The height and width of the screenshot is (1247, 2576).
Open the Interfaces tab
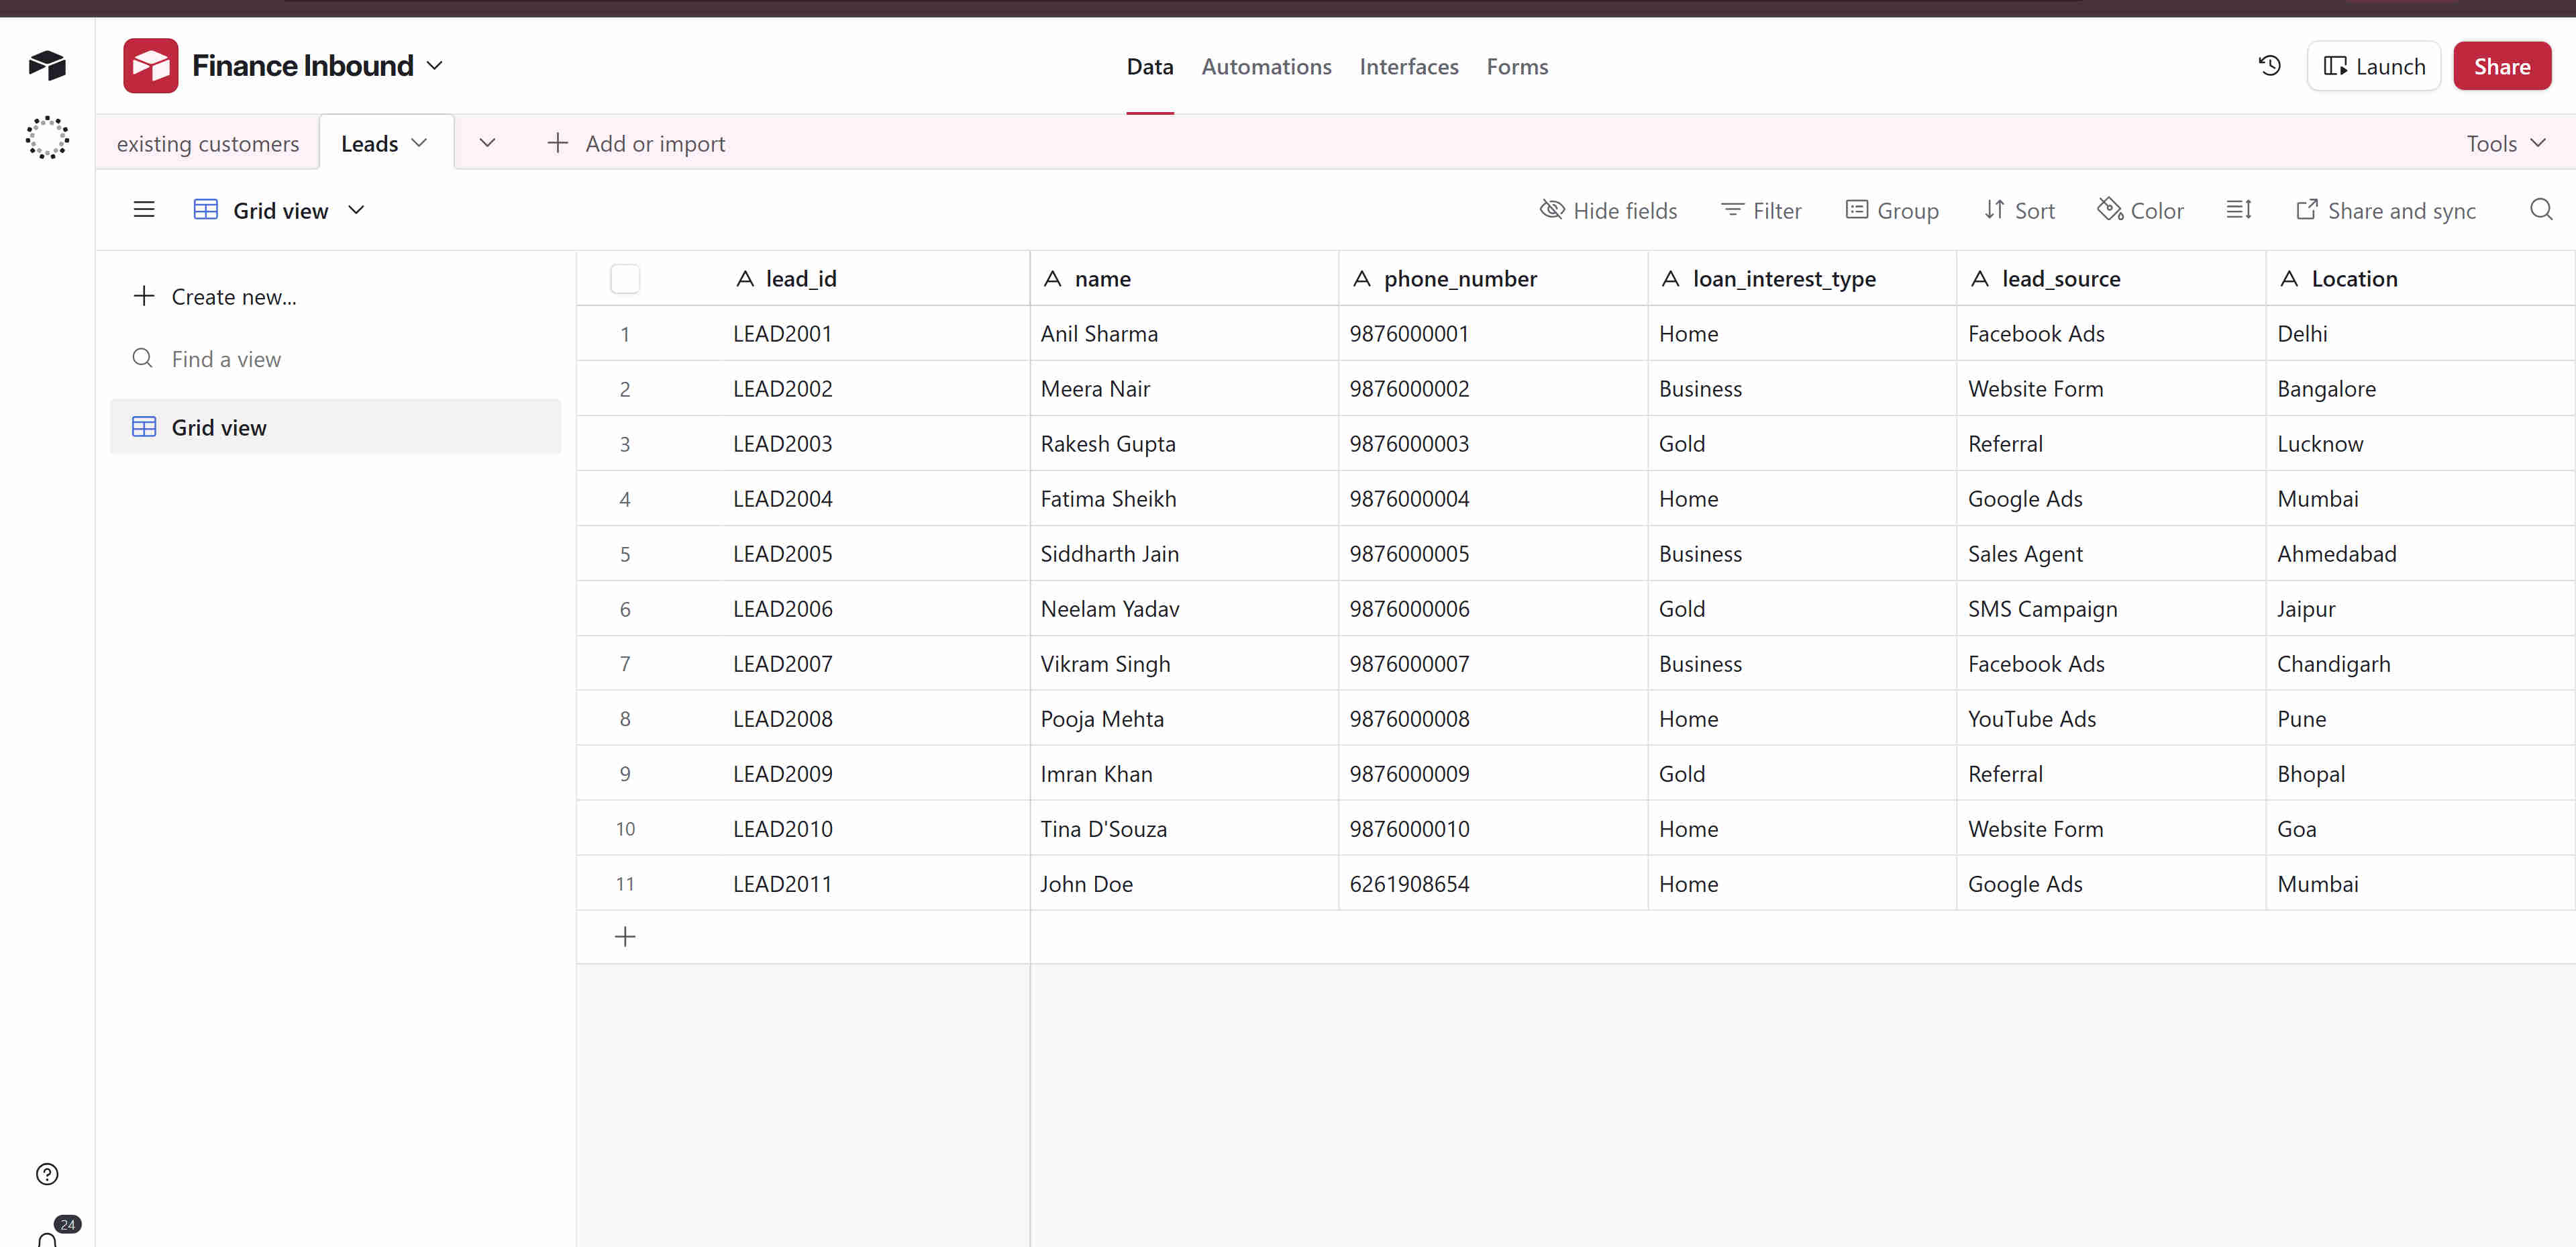pos(1408,66)
